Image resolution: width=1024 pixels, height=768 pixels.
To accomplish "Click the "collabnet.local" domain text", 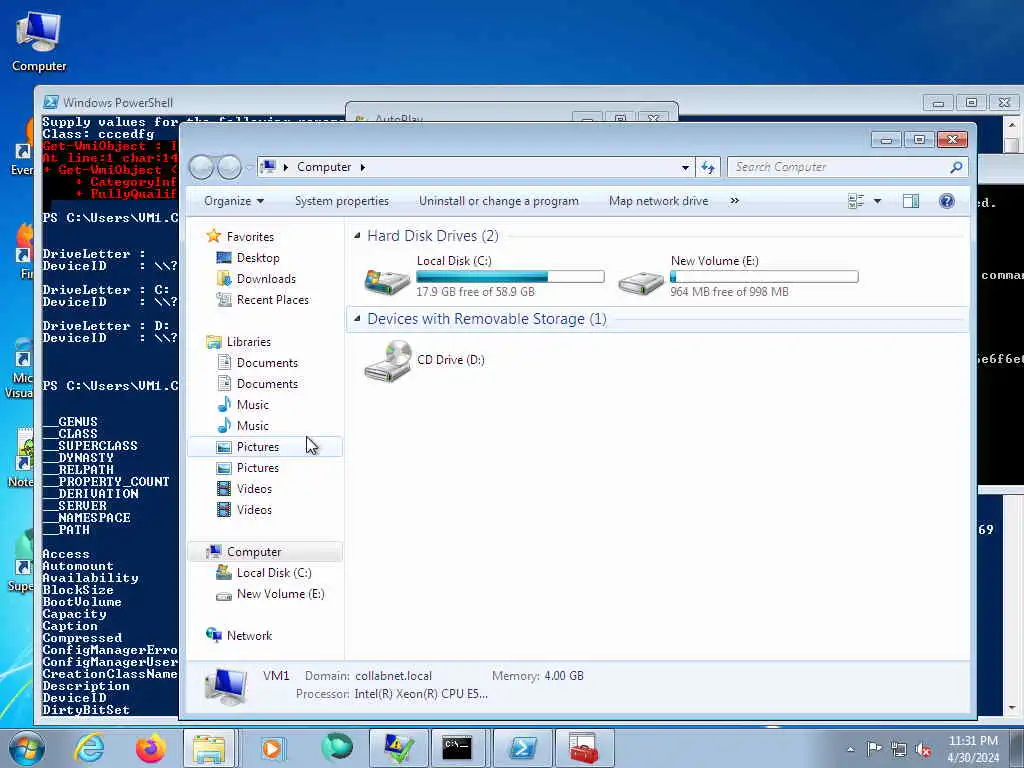I will click(x=393, y=676).
